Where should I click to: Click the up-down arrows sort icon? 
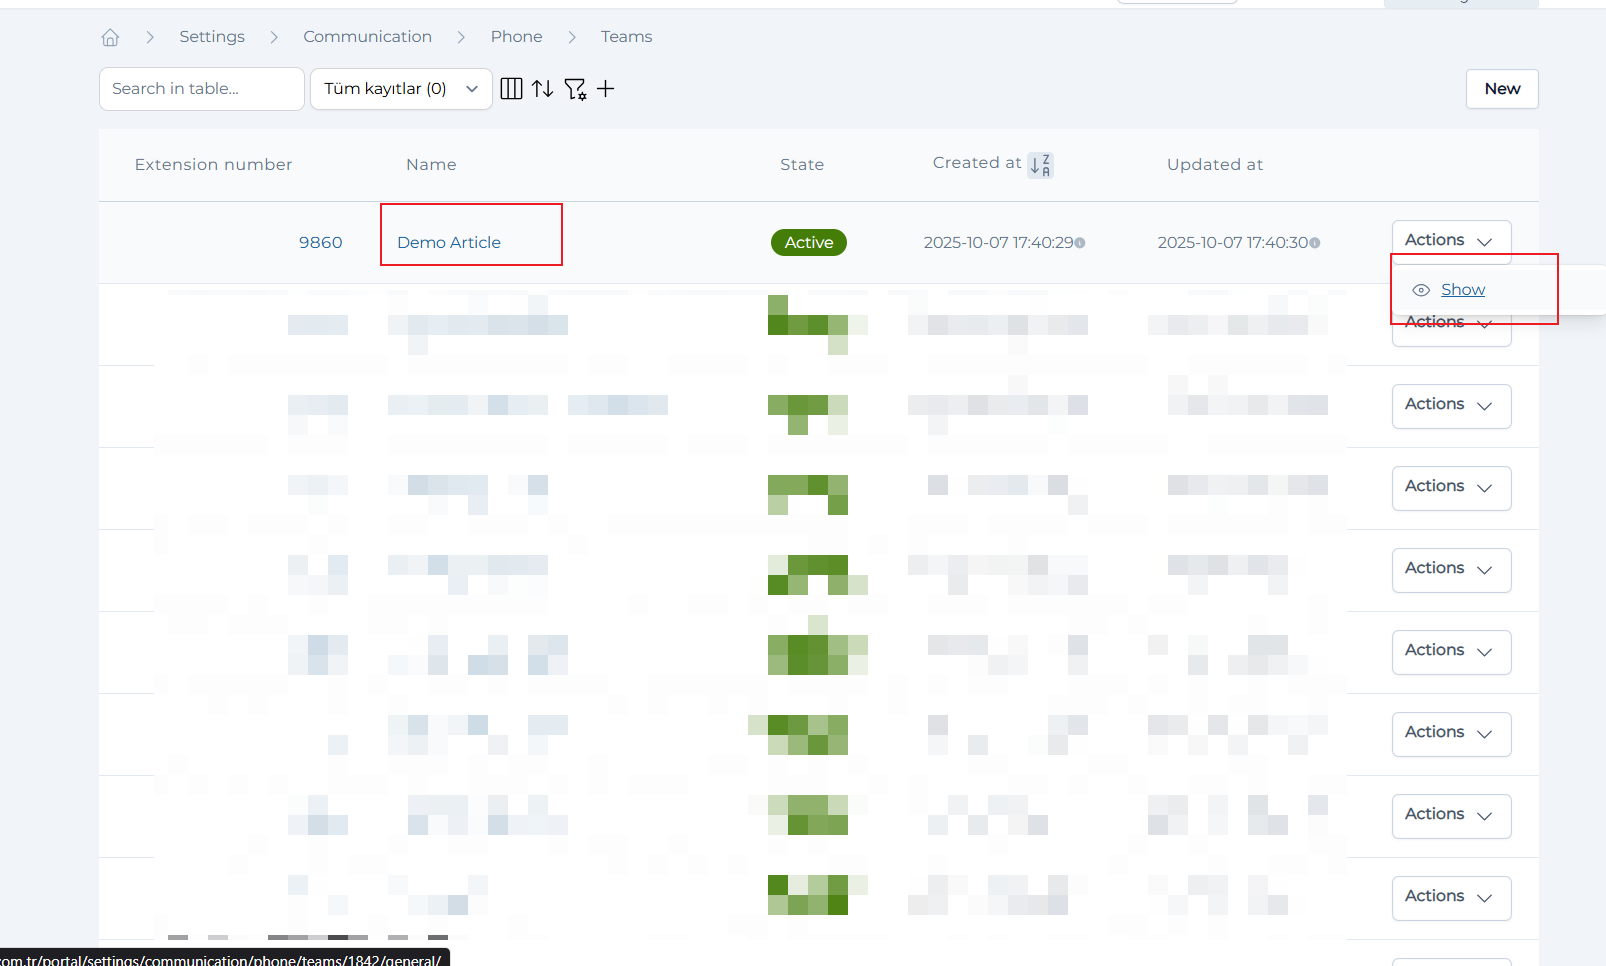point(543,89)
